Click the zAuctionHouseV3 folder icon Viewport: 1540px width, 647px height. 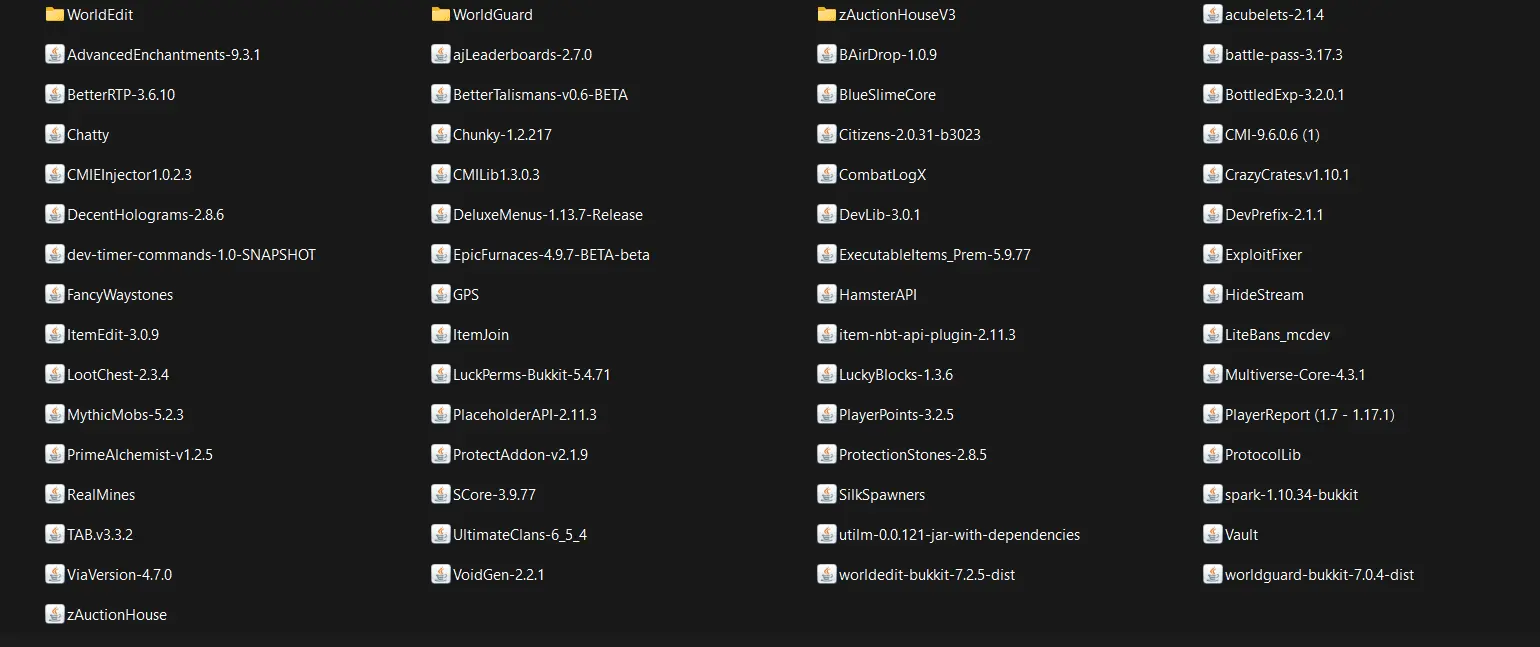pyautogui.click(x=826, y=14)
